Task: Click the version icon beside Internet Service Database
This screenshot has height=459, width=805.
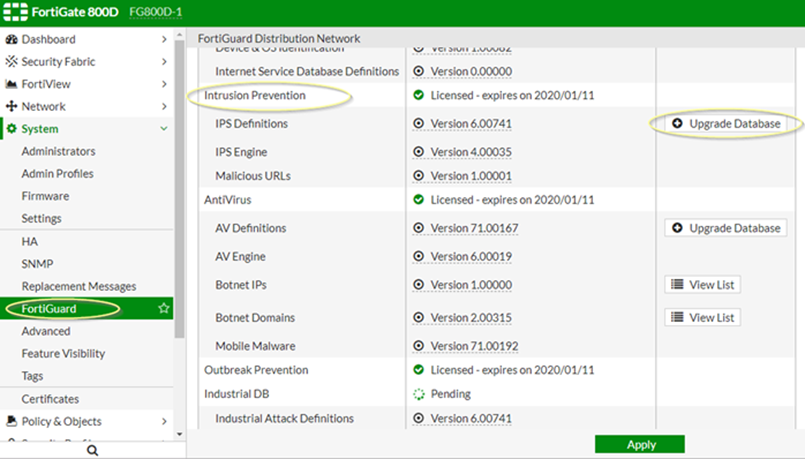Action: point(419,71)
